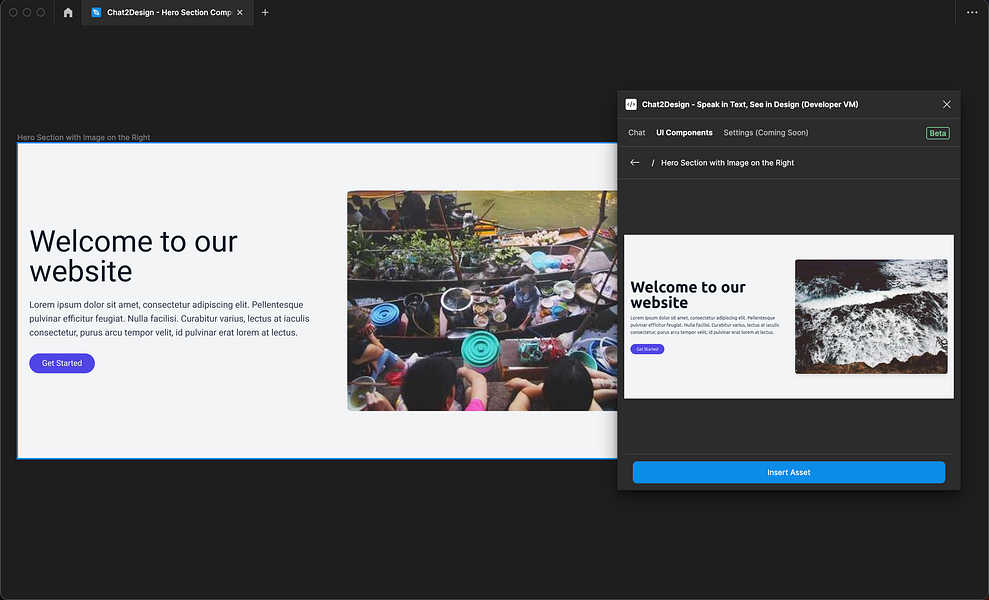Screen dimensions: 989x600
Task: Click the home icon in the tab bar
Action: (x=67, y=12)
